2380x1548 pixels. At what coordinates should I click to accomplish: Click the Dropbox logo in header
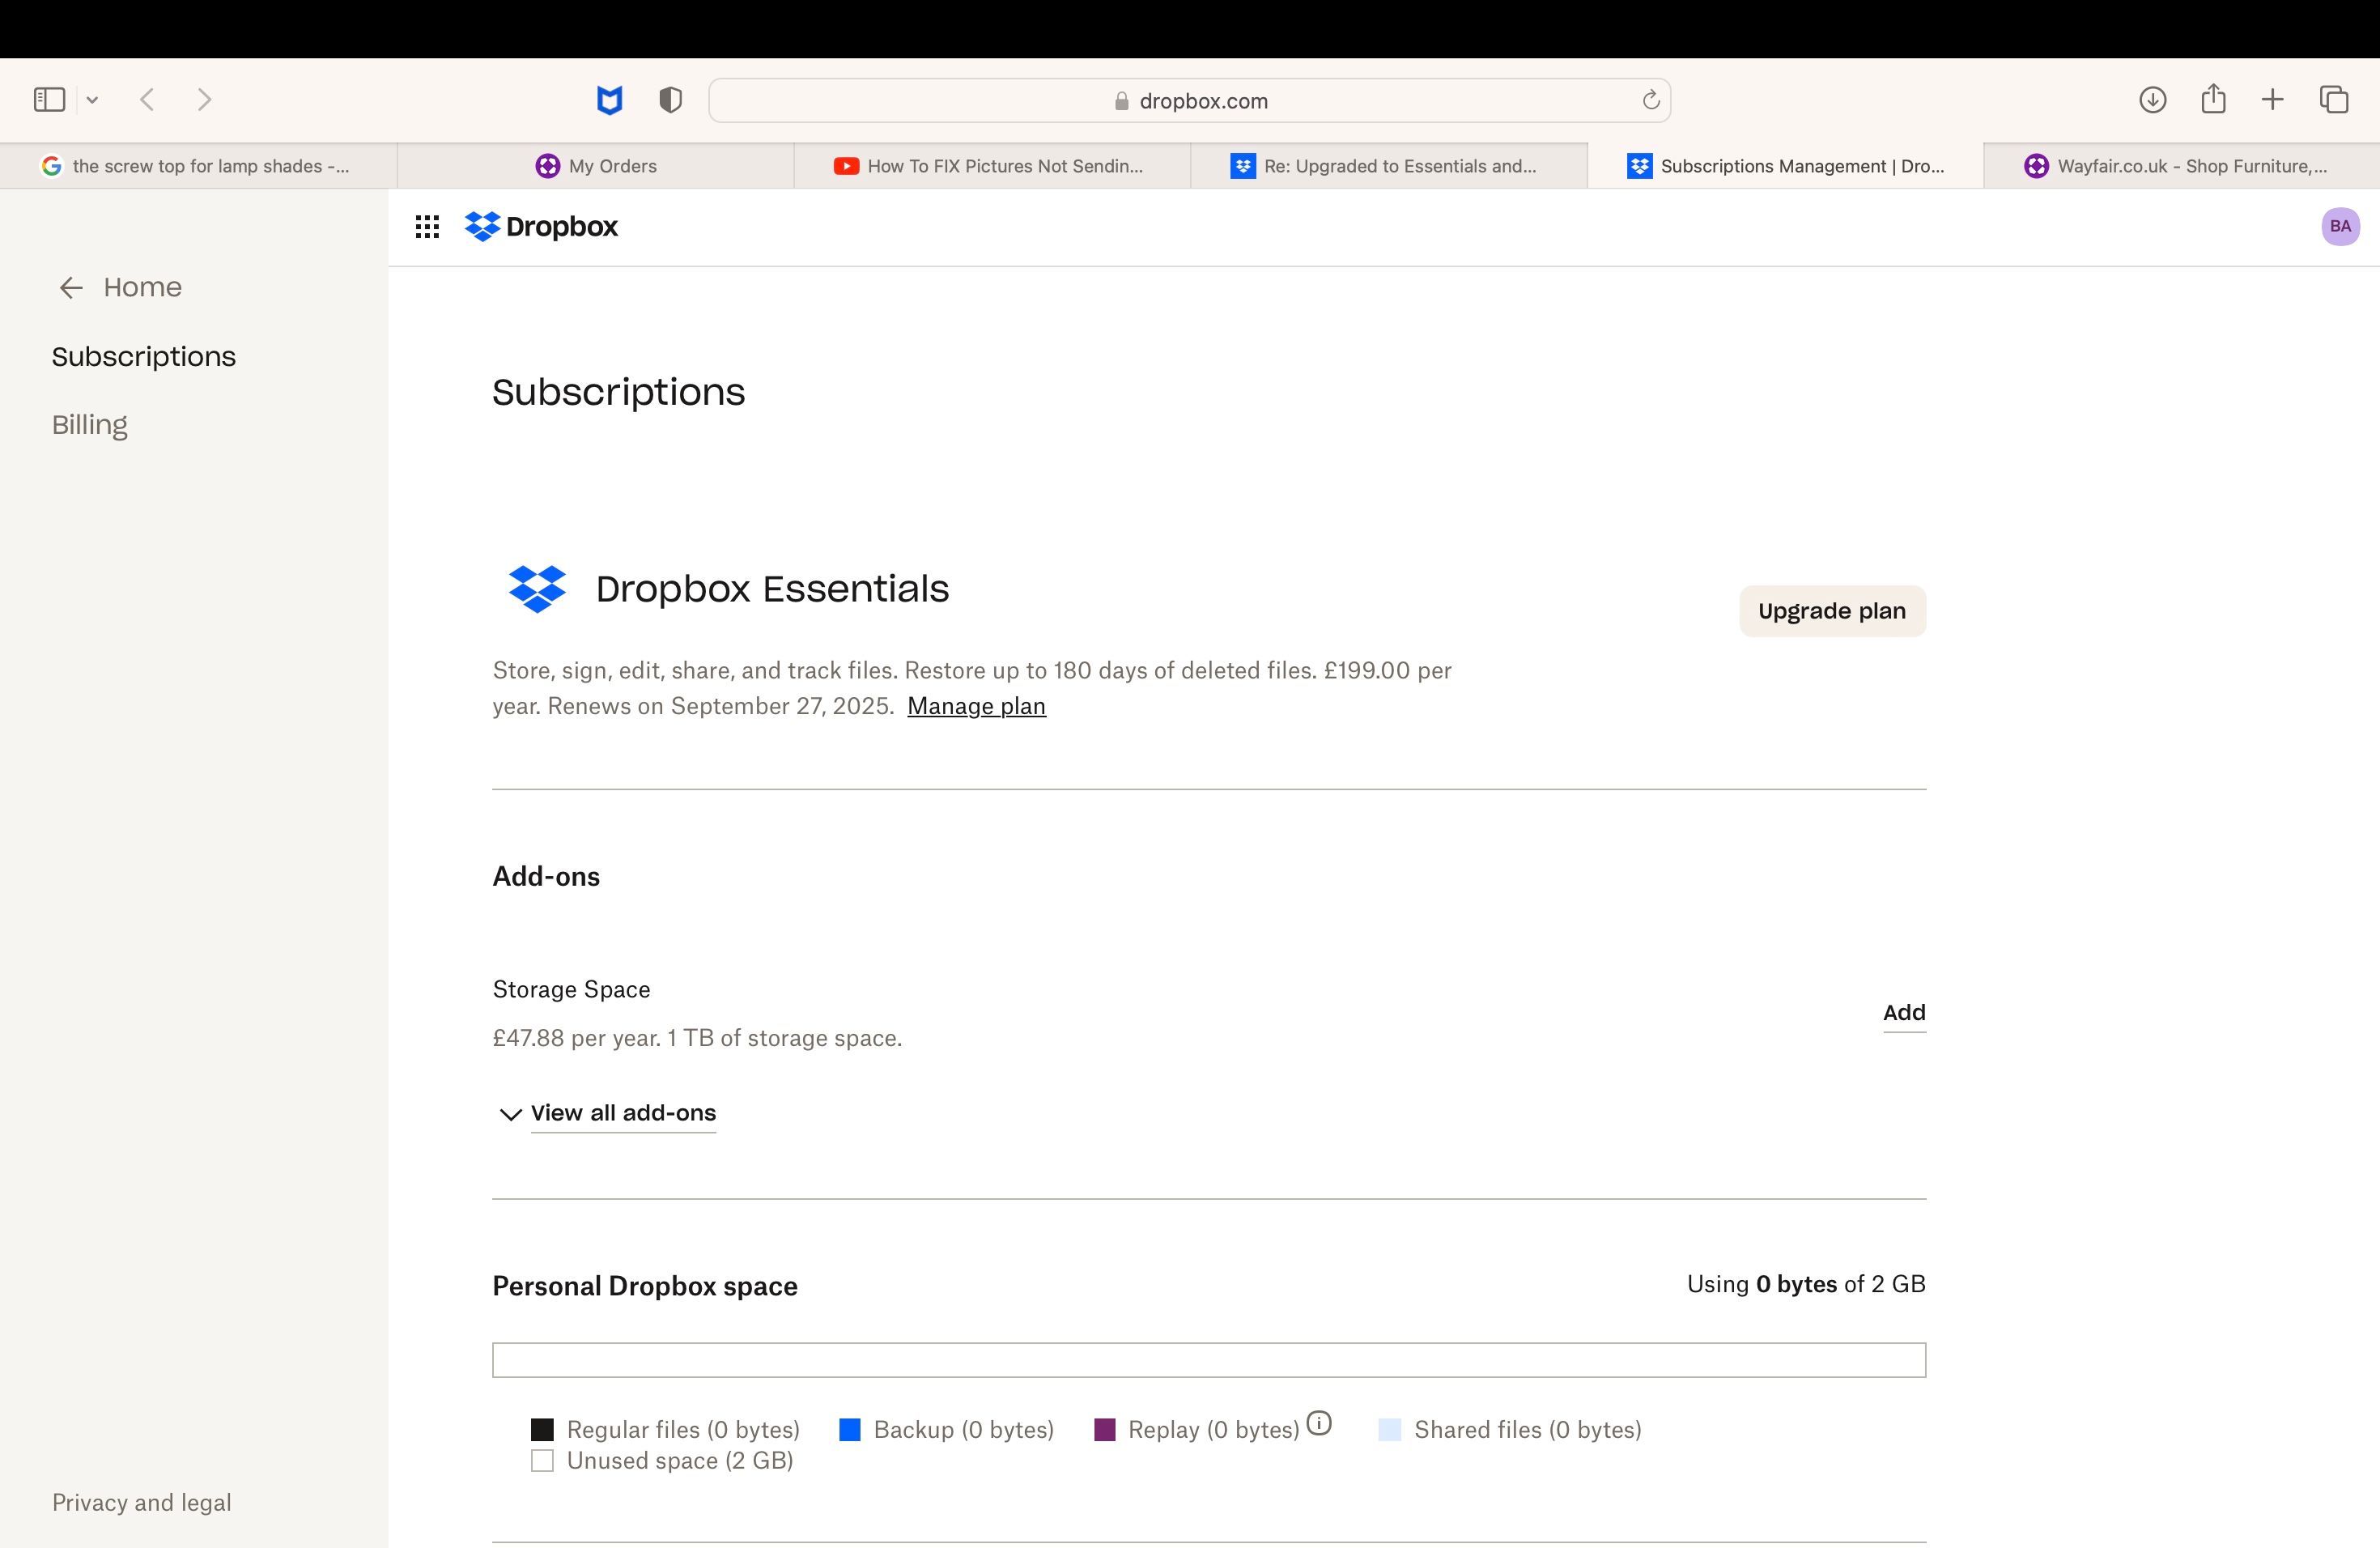coord(541,227)
